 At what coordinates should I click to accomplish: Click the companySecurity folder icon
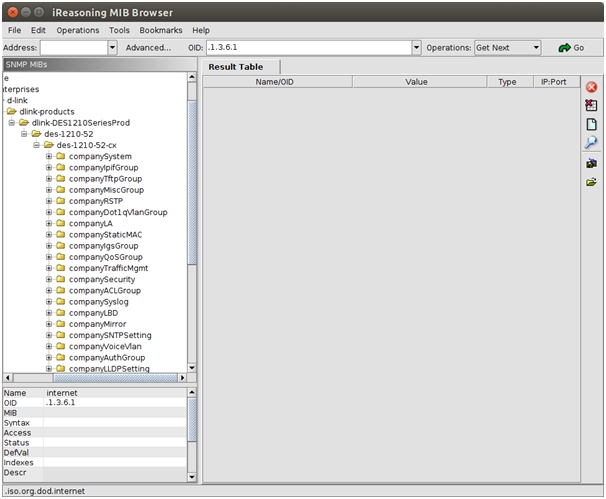click(60, 280)
